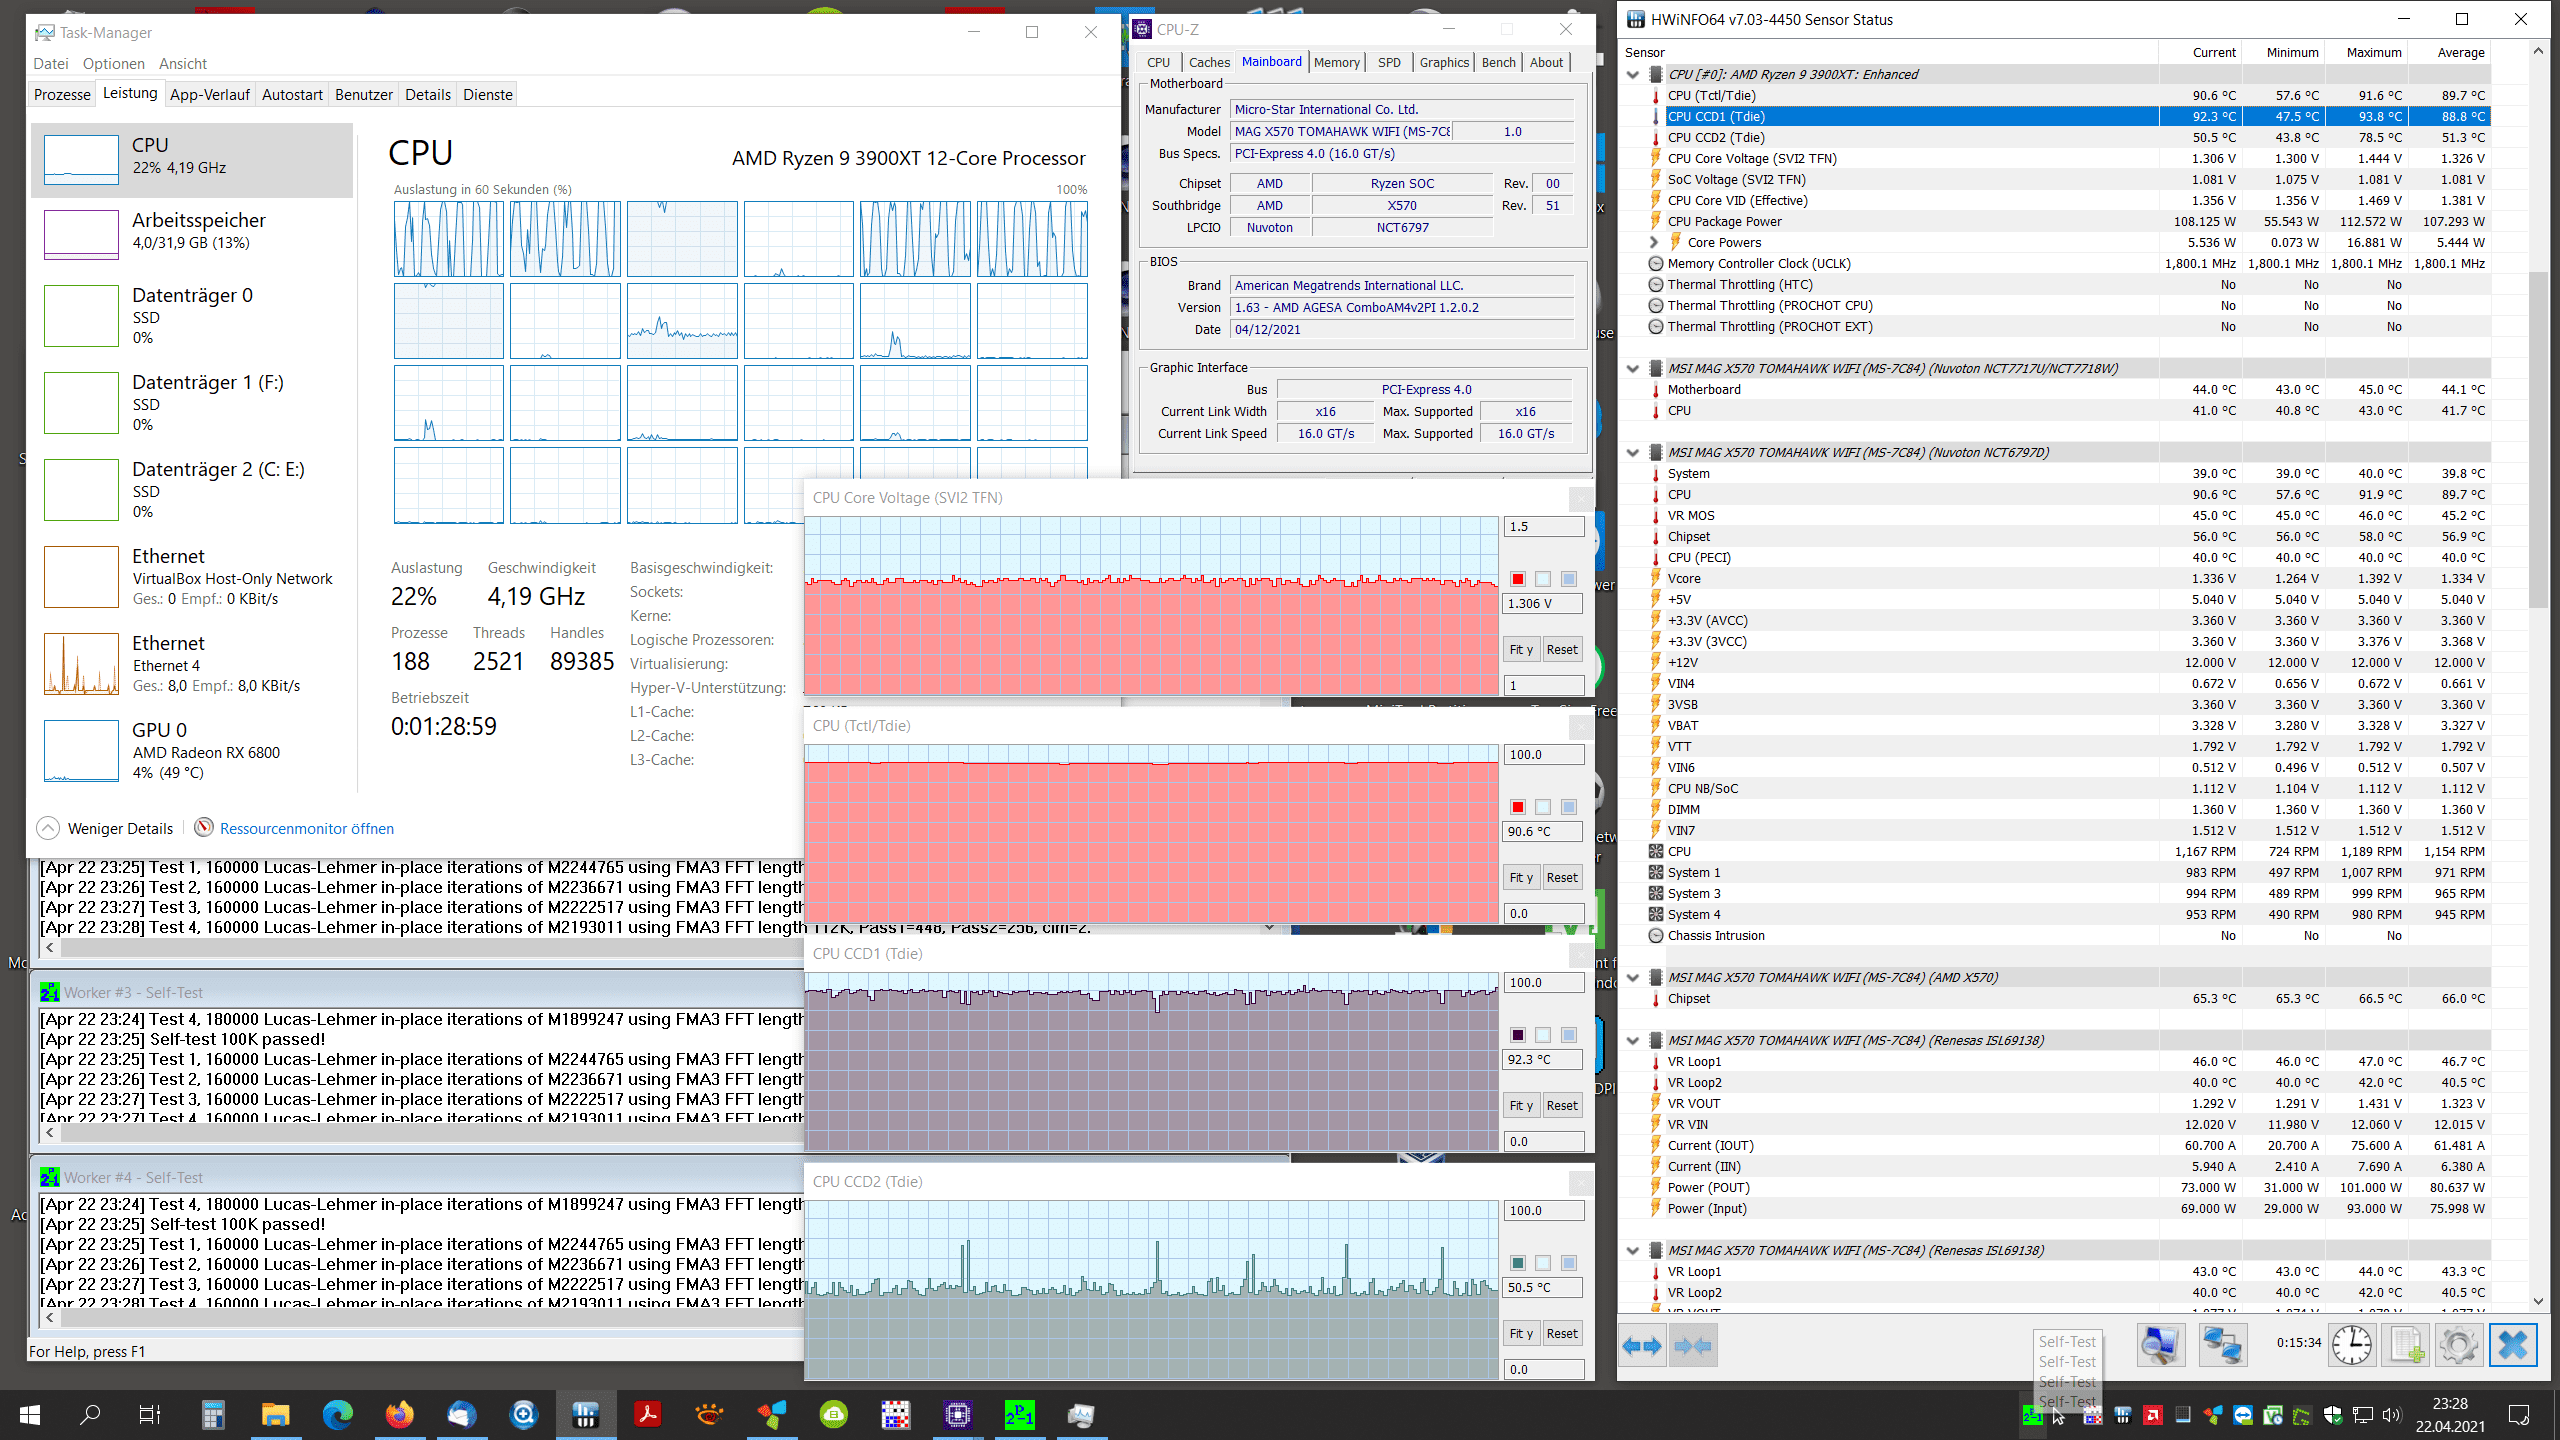Open Adobe Acrobat taskbar icon
Image resolution: width=2560 pixels, height=1440 pixels.
click(647, 1414)
